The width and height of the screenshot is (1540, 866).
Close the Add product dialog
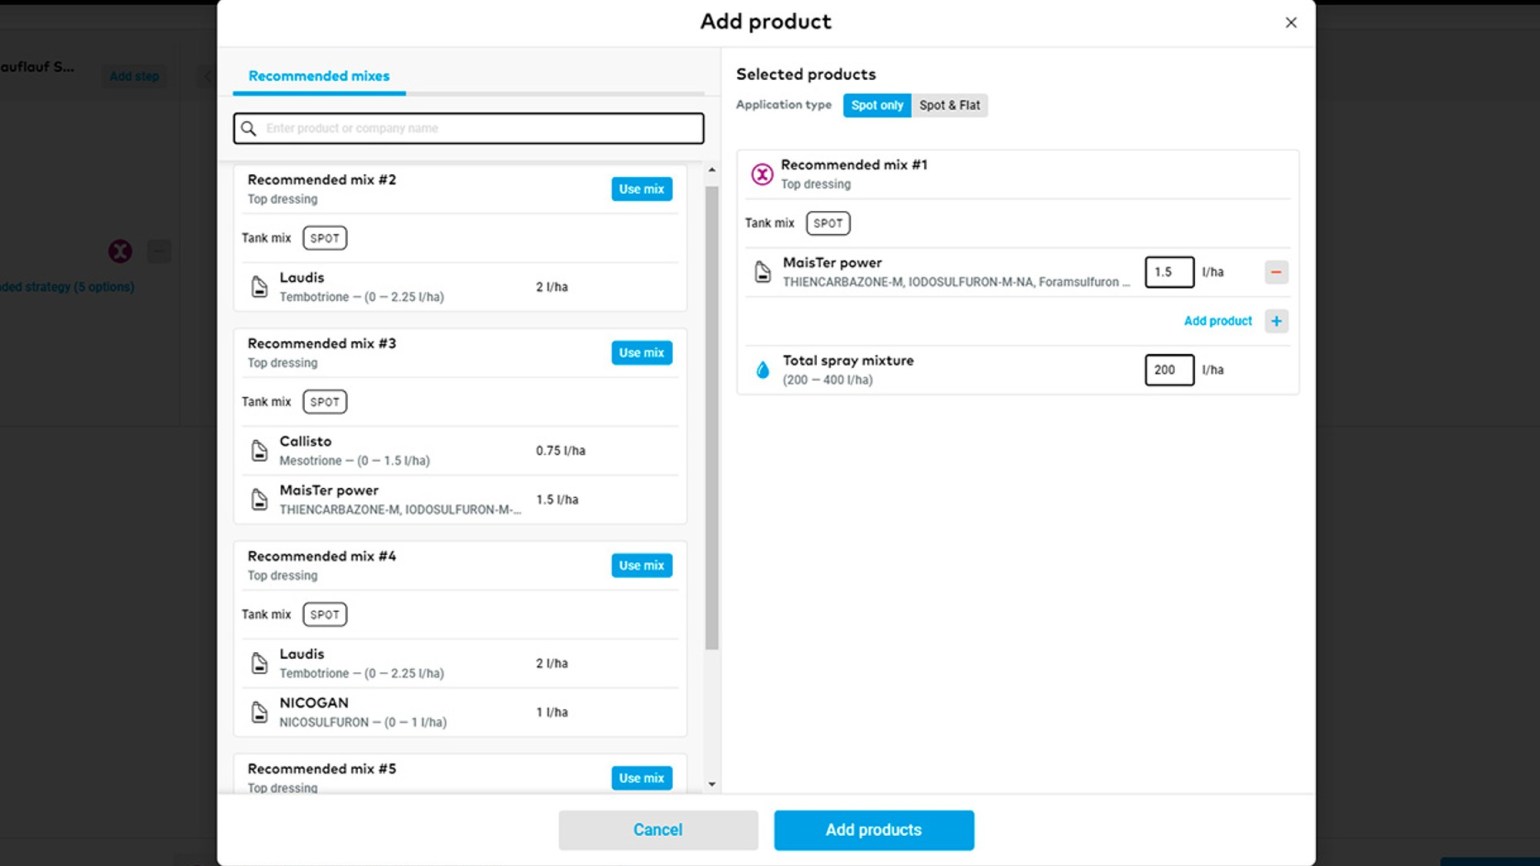(1290, 23)
